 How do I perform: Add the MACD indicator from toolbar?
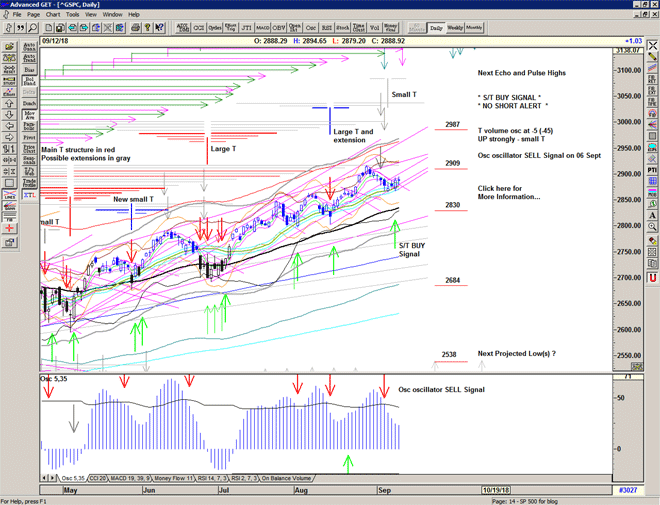[x=261, y=28]
